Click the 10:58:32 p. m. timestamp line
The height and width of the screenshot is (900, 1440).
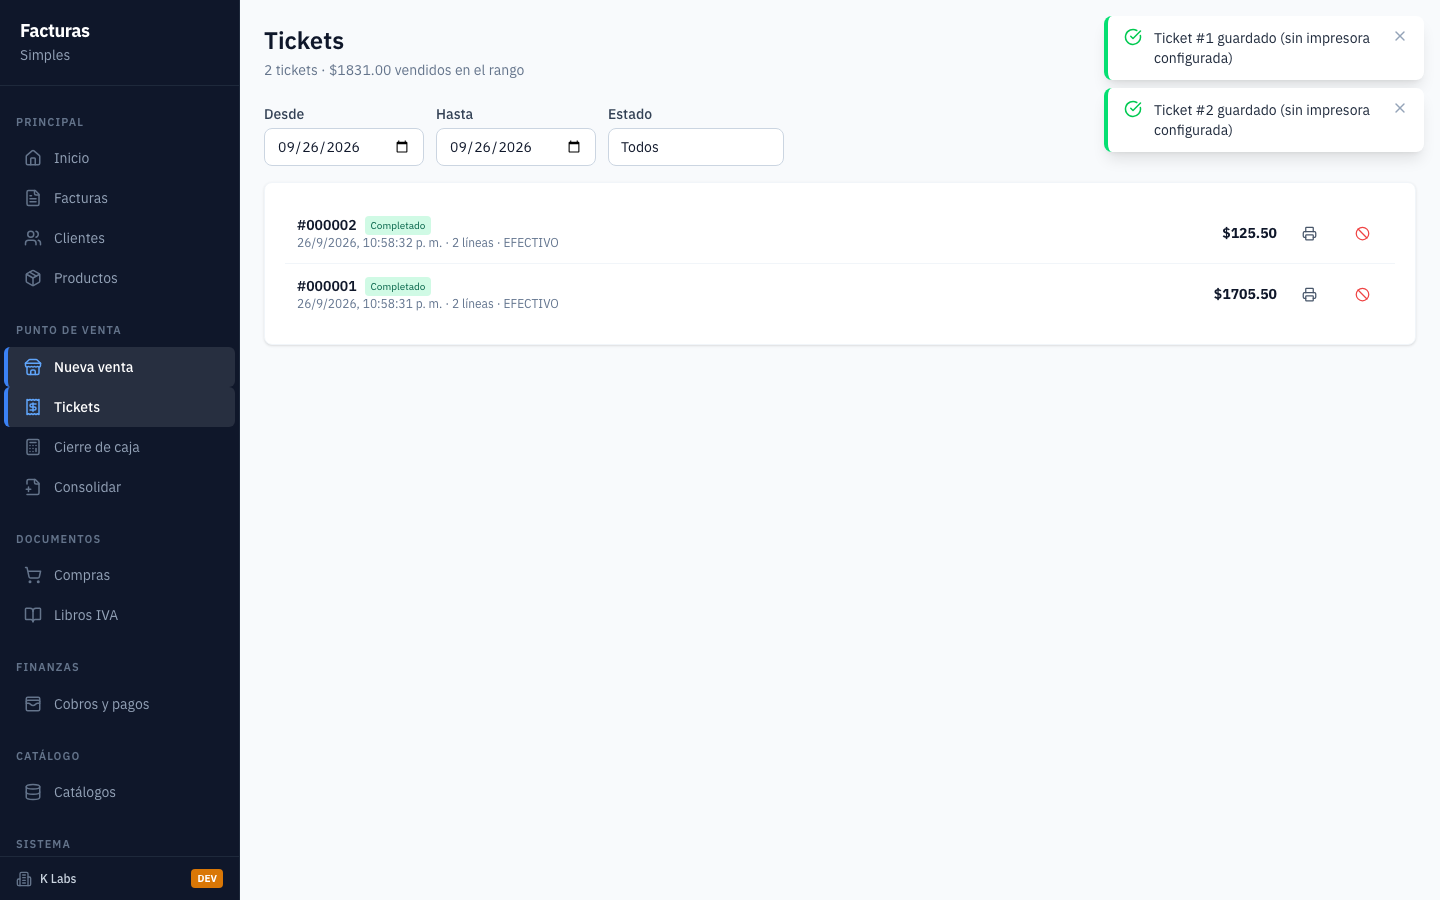(428, 243)
